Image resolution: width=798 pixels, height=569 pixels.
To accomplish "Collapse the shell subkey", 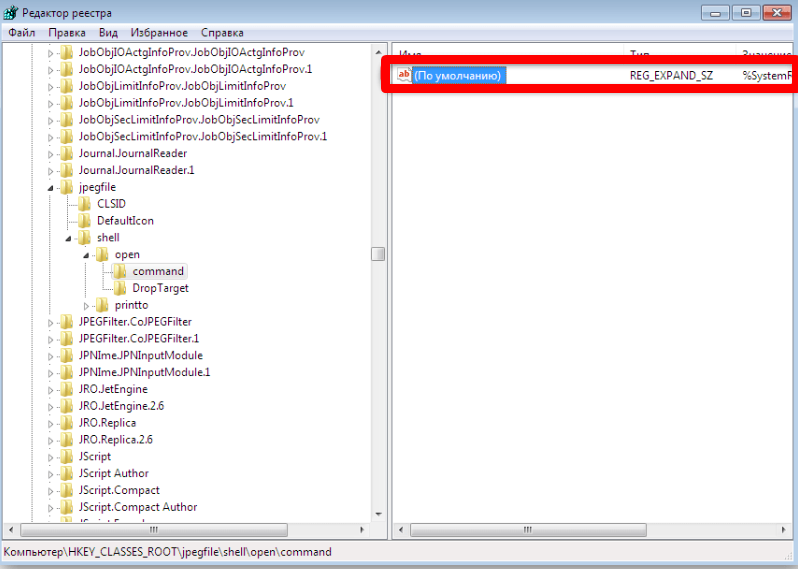I will [x=68, y=238].
